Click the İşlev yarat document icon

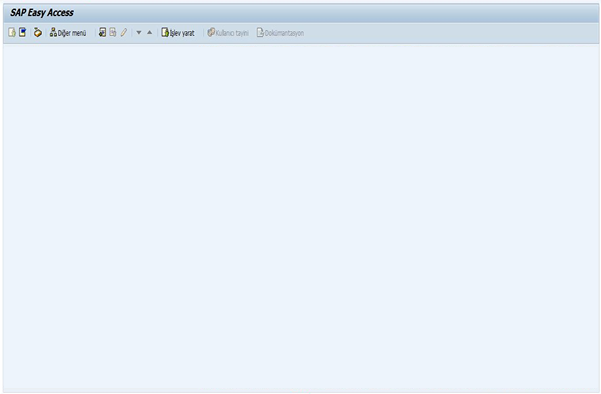(x=165, y=33)
